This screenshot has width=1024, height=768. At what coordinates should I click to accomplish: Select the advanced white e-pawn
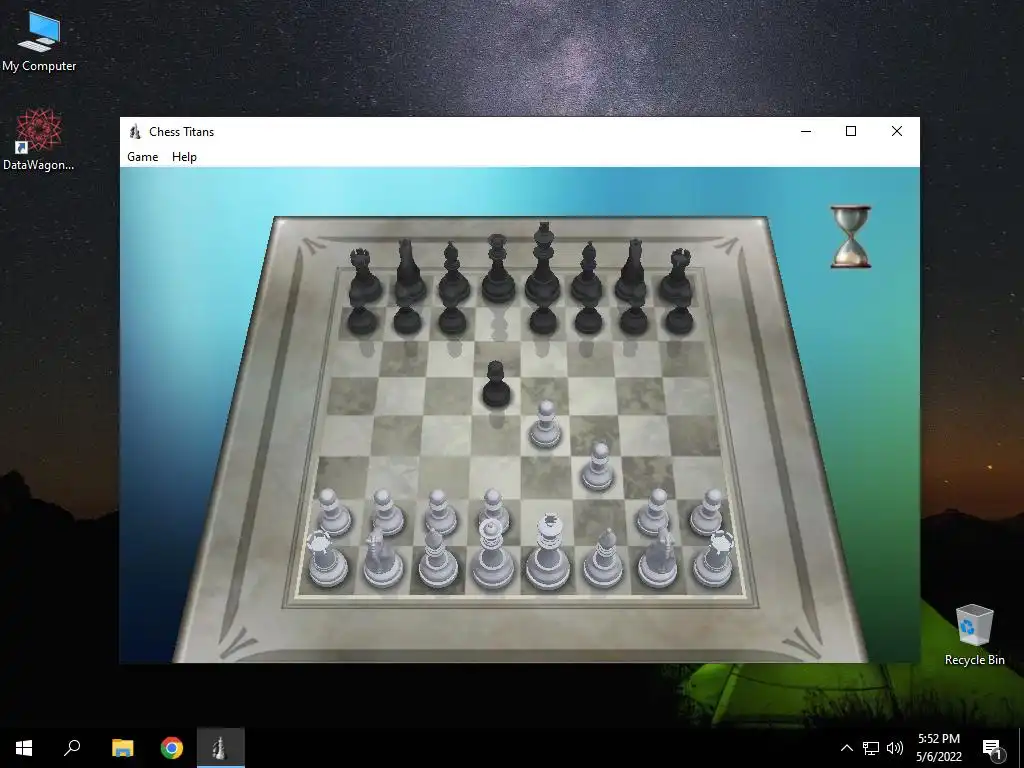(545, 424)
